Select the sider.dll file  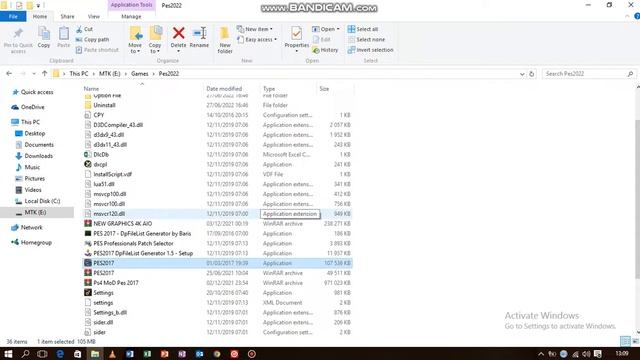pos(217,322)
